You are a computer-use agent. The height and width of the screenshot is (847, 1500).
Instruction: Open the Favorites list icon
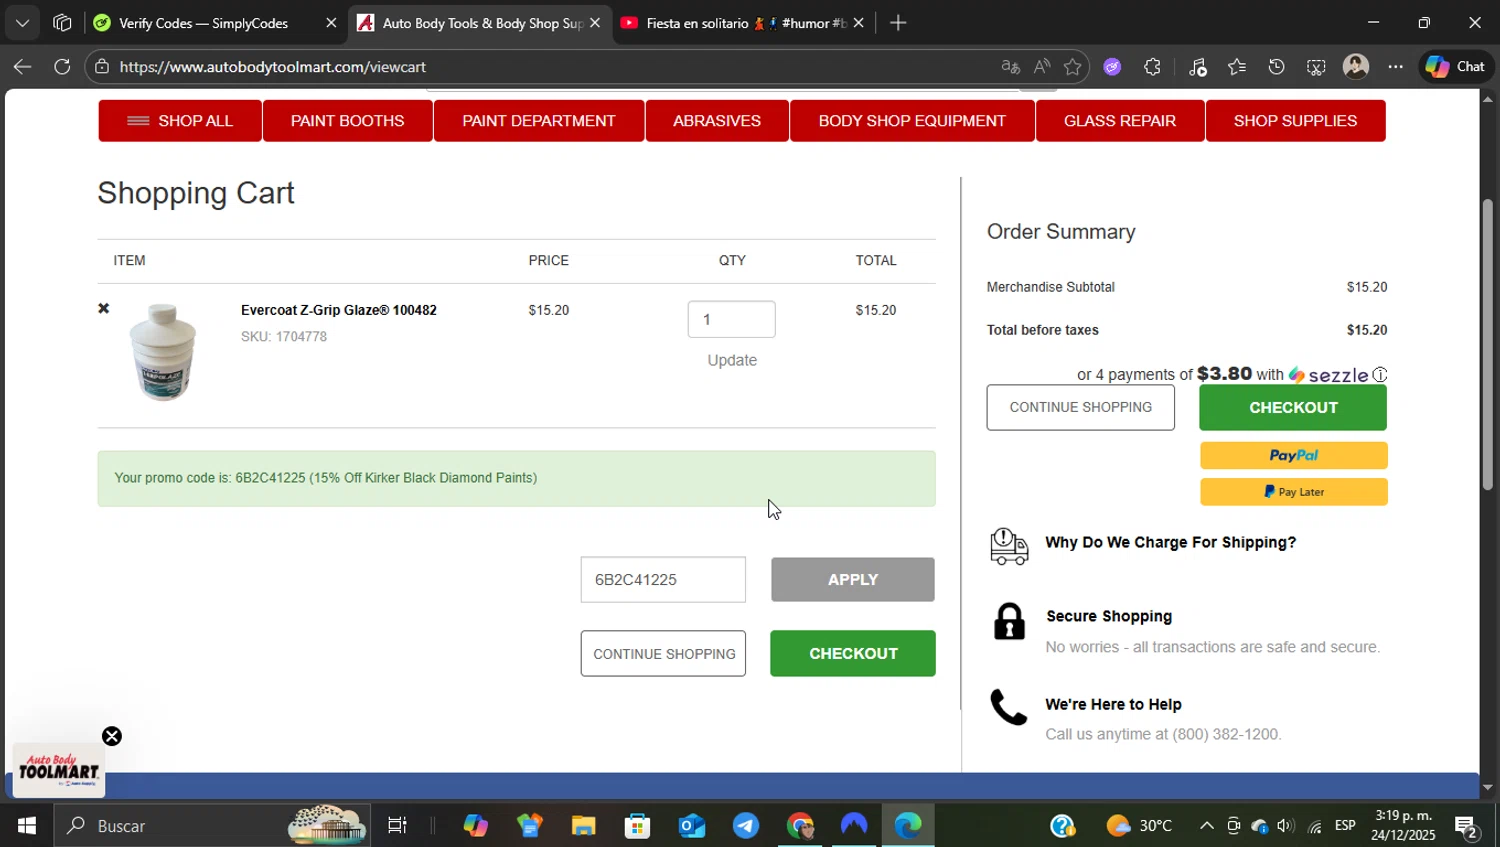[1237, 67]
